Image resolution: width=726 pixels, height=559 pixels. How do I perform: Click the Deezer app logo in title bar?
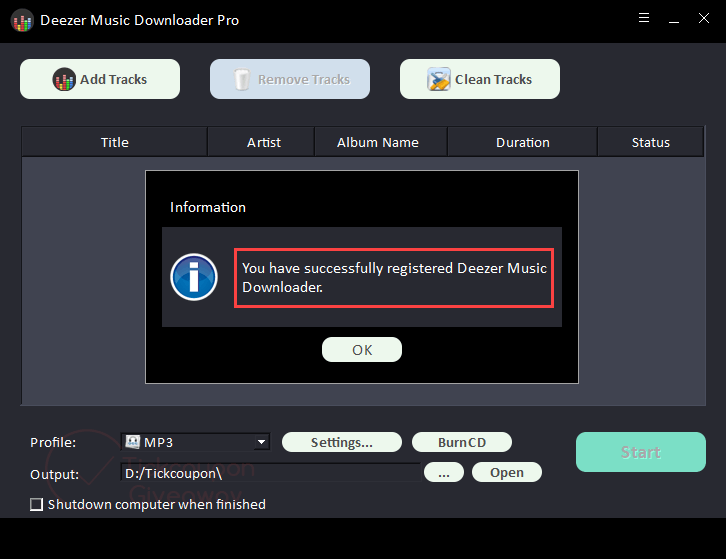[x=22, y=20]
